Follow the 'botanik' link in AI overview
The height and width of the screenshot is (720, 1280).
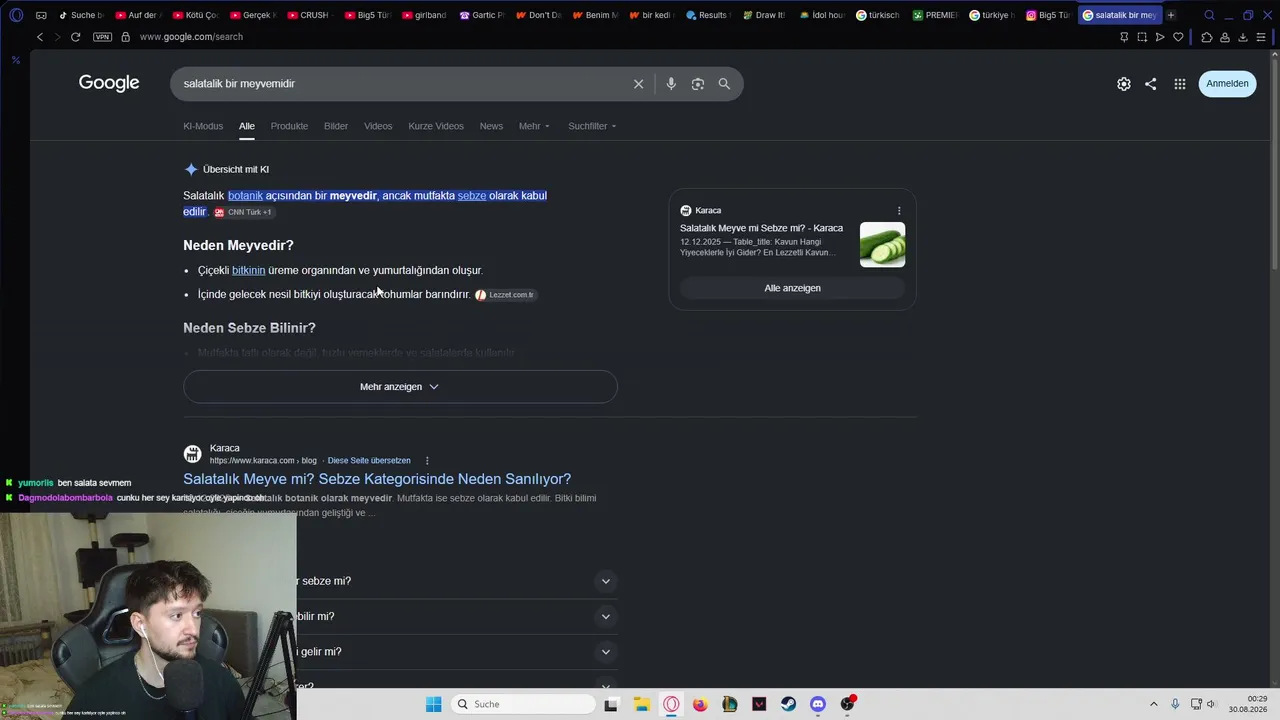(245, 196)
